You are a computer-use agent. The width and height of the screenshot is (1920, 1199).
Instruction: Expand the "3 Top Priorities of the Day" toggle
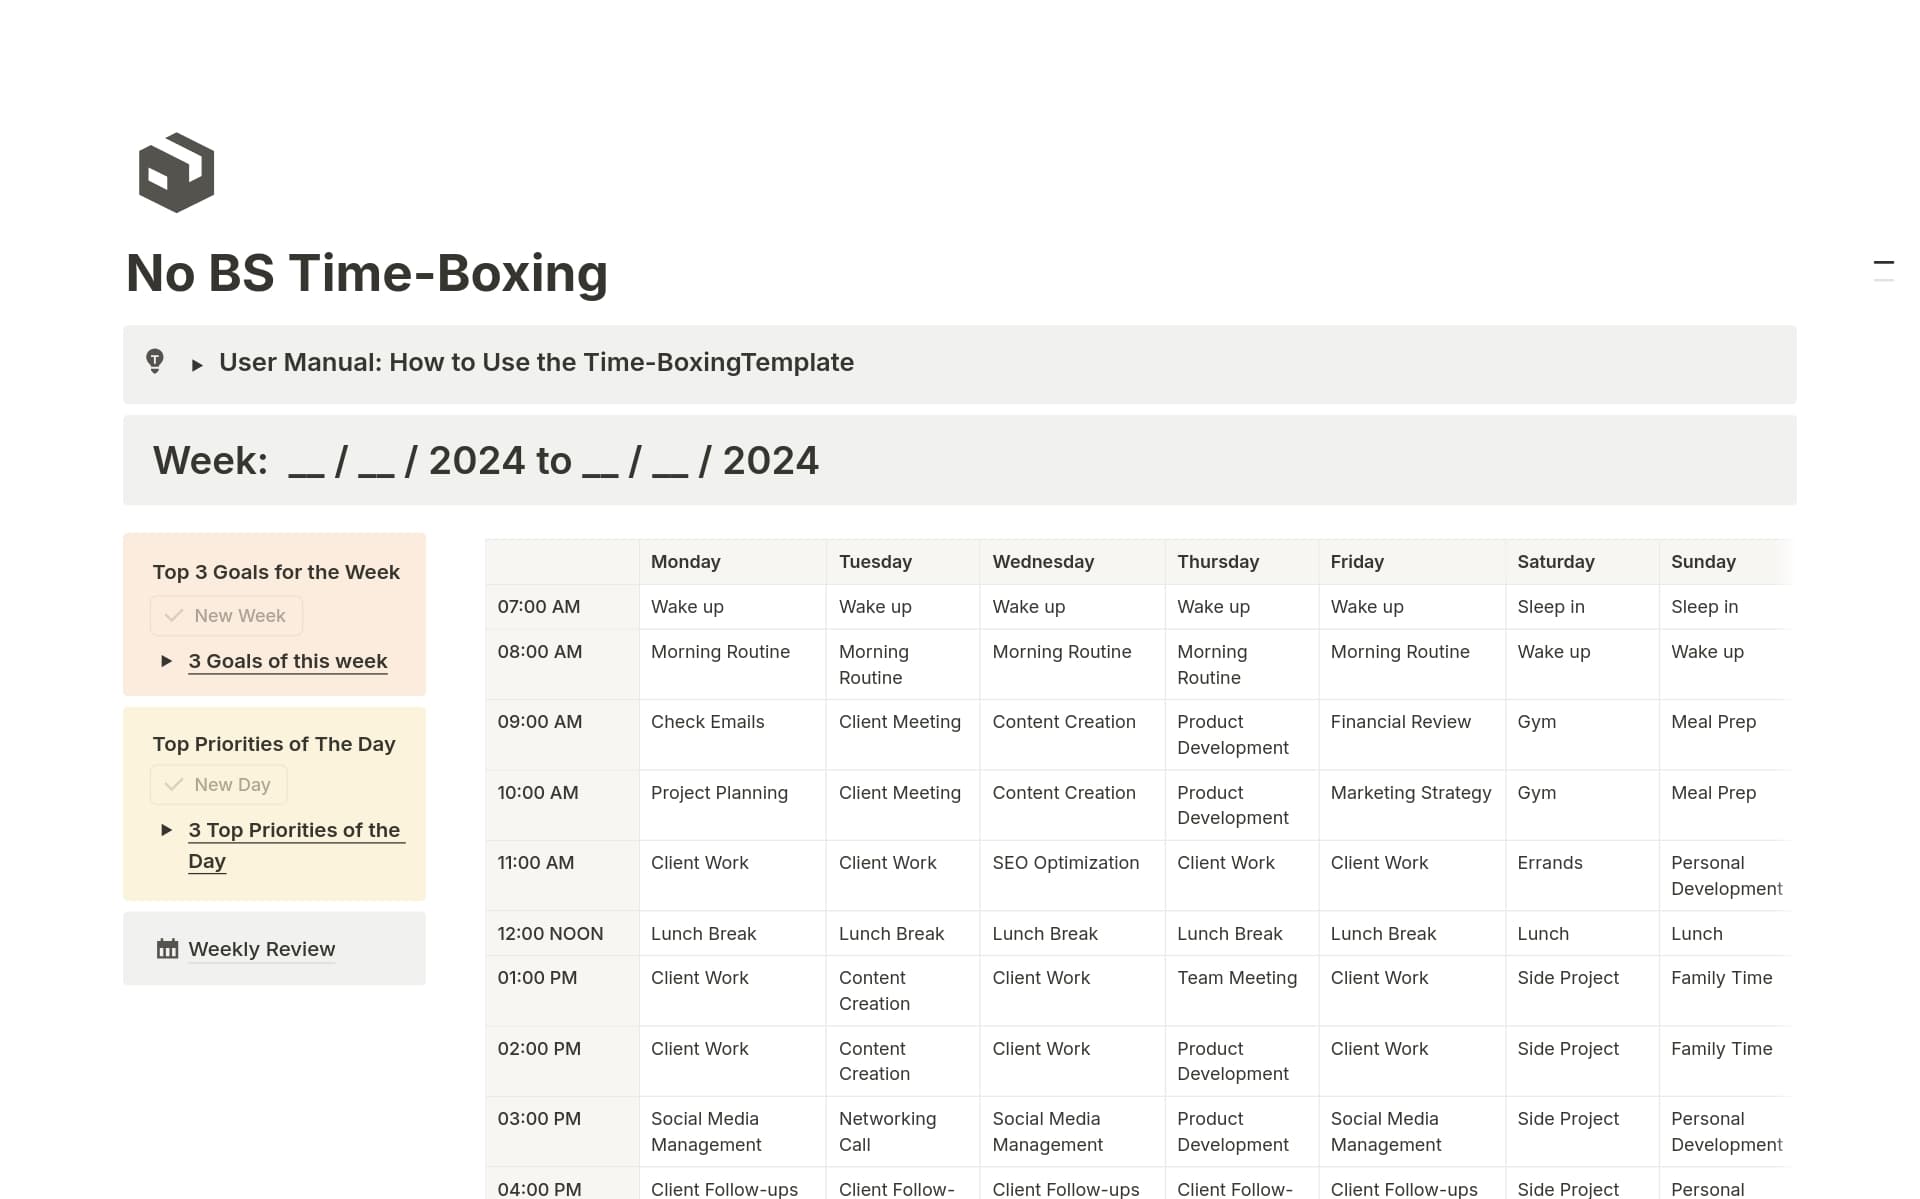(166, 829)
